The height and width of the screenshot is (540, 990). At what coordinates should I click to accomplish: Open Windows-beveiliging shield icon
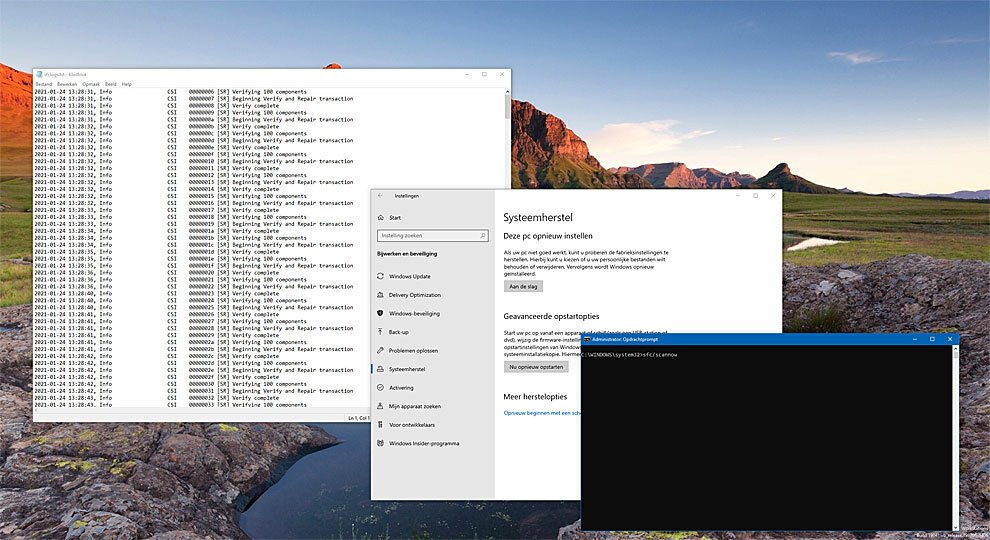pos(380,313)
